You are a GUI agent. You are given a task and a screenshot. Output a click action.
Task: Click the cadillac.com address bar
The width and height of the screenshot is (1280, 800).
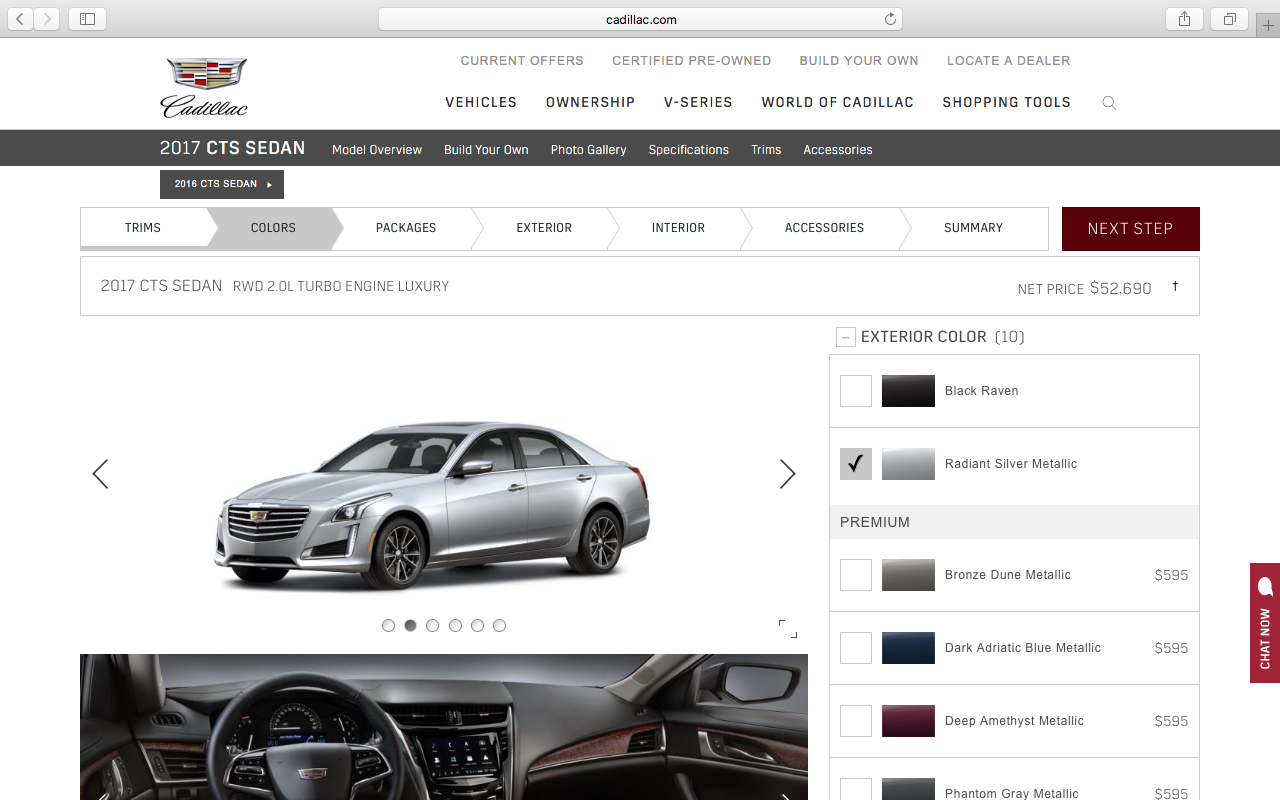click(640, 19)
